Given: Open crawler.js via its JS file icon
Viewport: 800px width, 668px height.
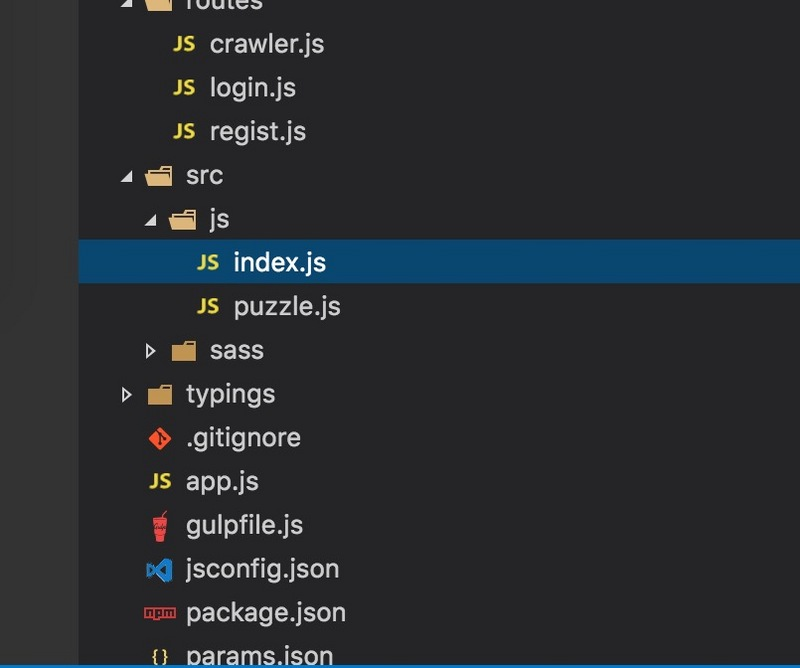Looking at the screenshot, I should [x=185, y=44].
